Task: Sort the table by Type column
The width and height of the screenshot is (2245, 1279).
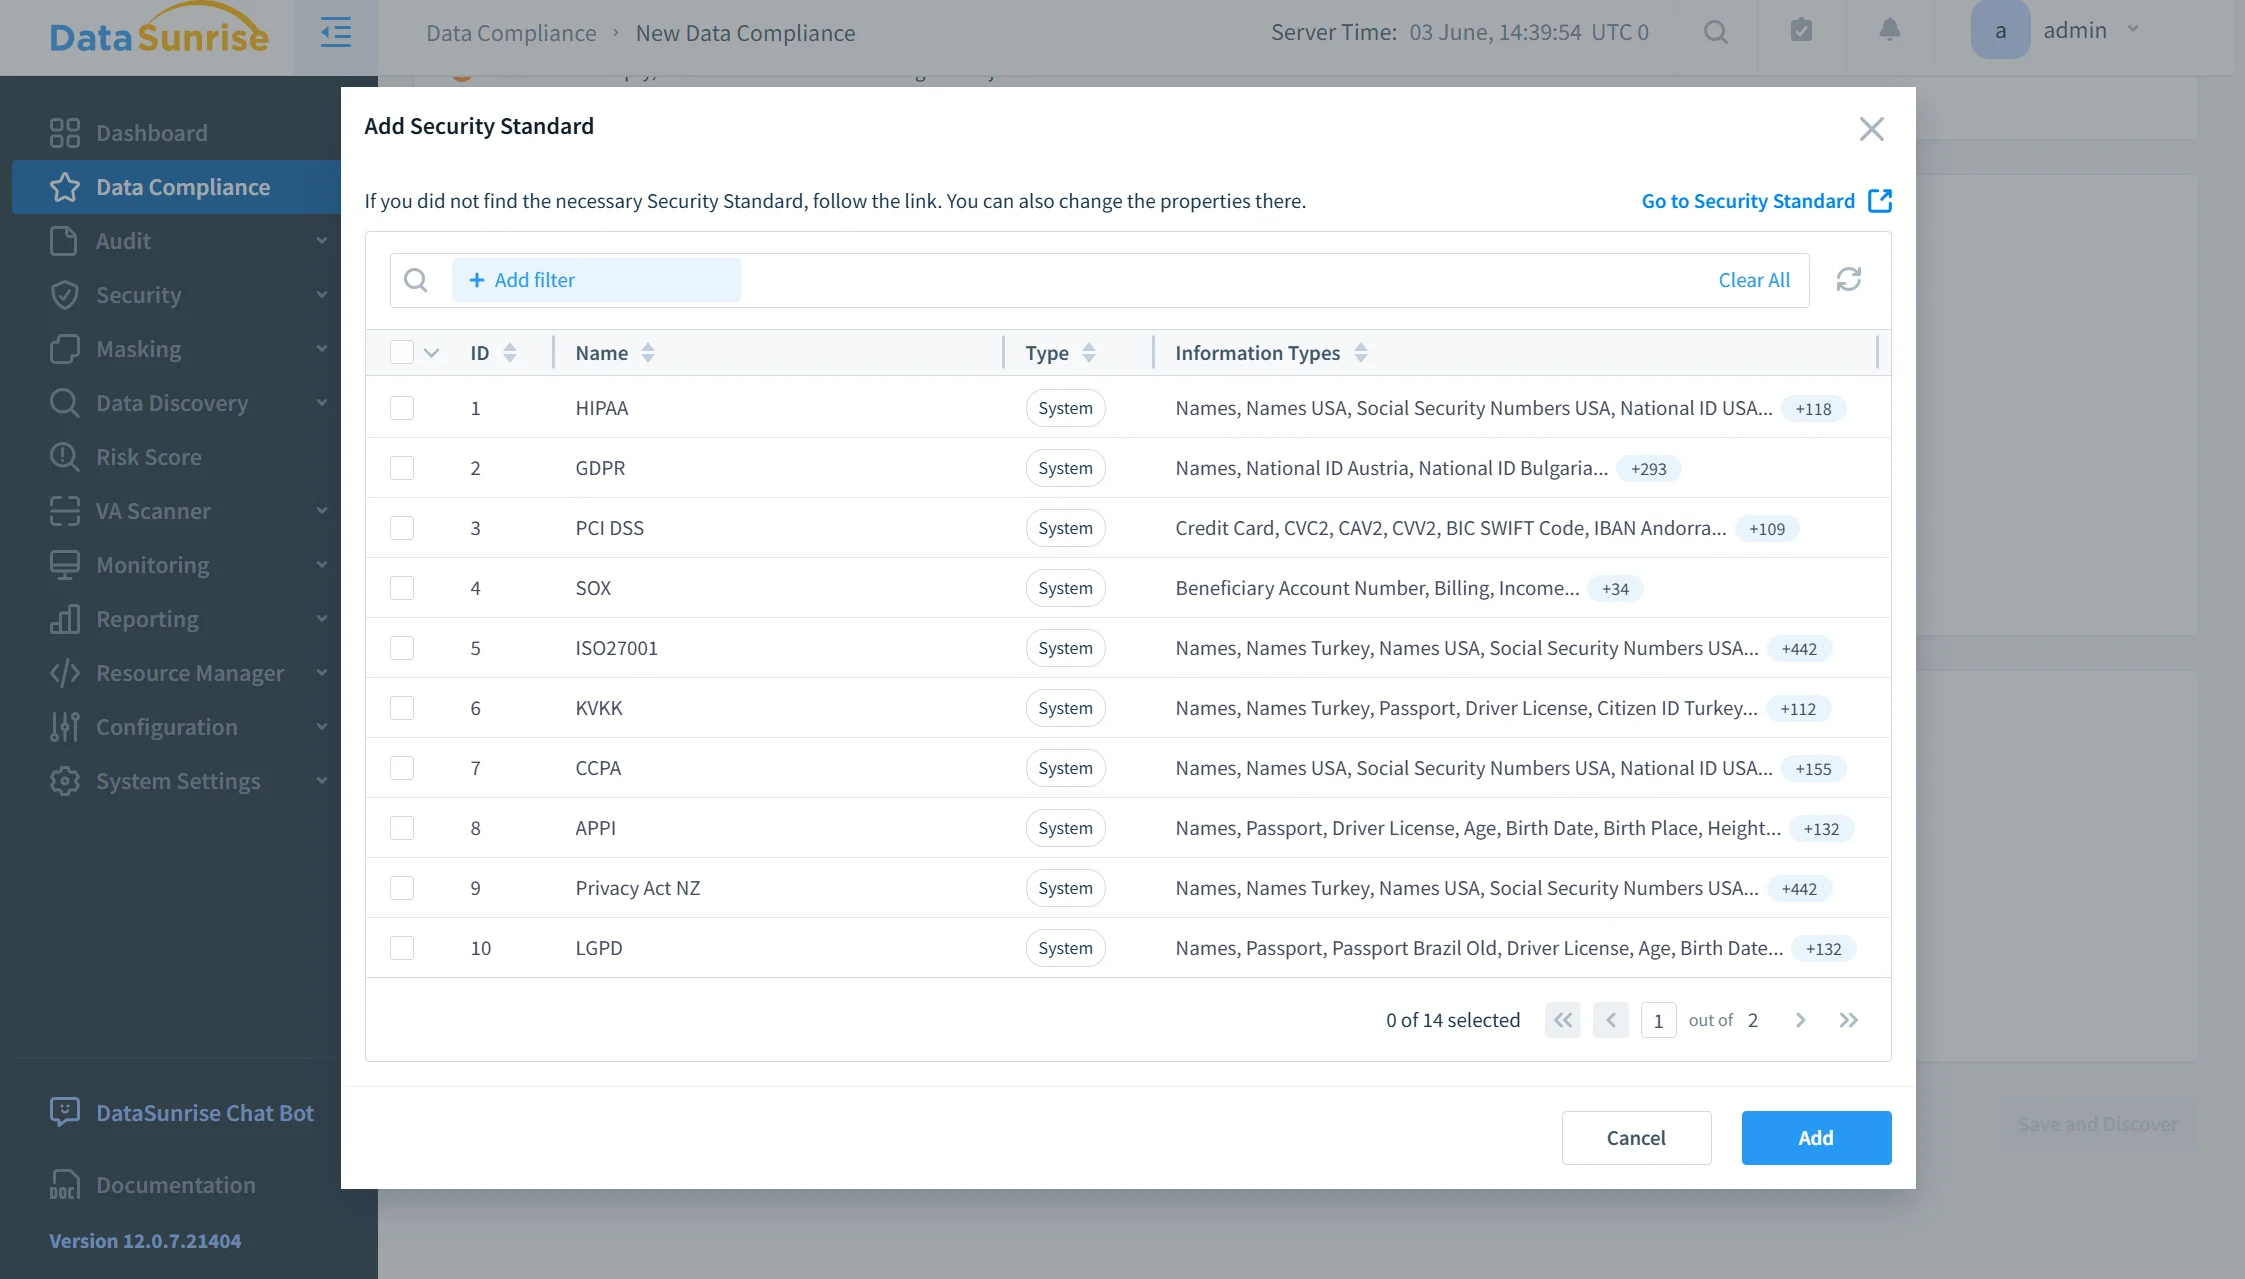Action: click(1089, 353)
